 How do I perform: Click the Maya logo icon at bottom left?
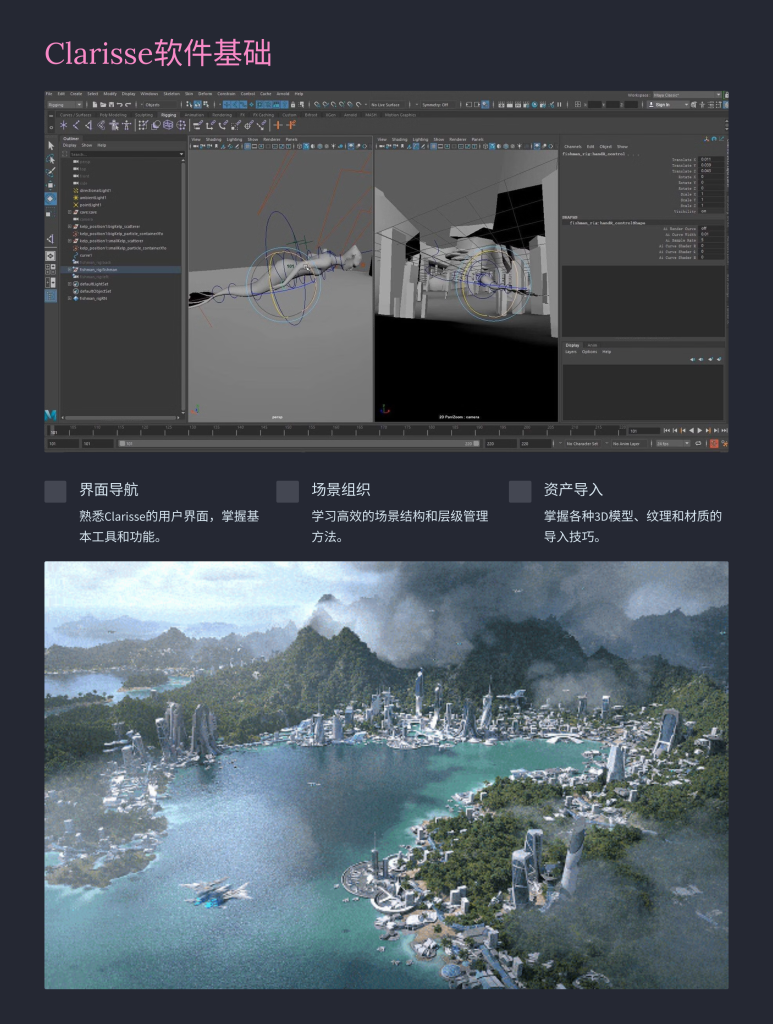(50, 415)
